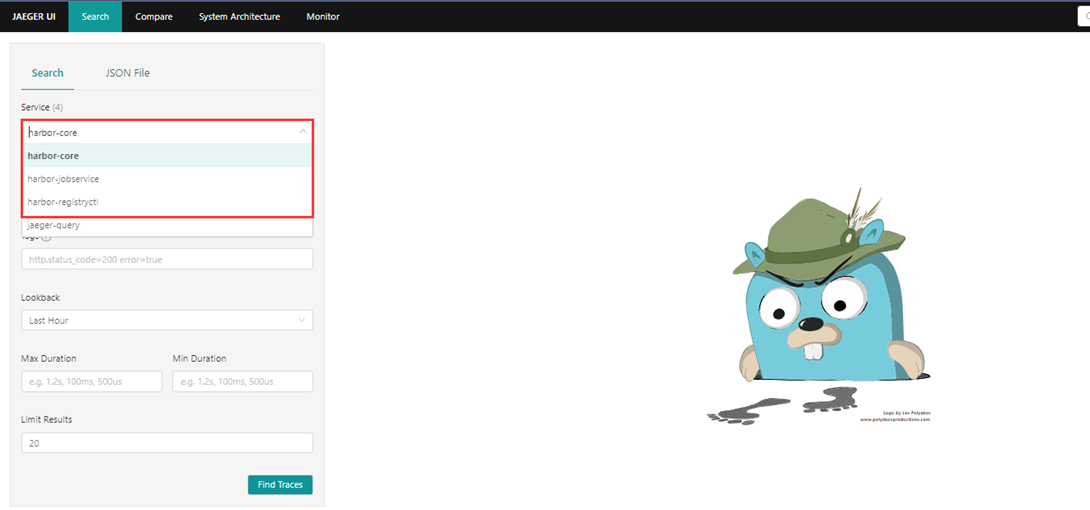1090x510 pixels.
Task: Click the Max Duration label
Action: 49,359
